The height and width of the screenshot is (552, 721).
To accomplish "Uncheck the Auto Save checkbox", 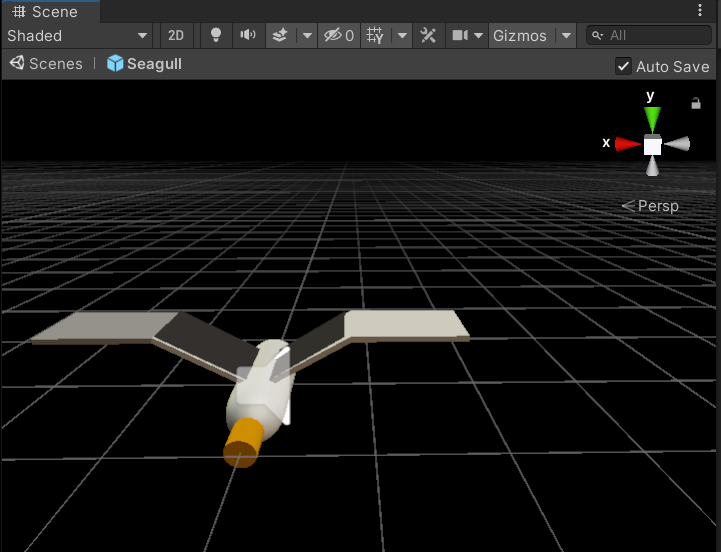I will pos(623,66).
